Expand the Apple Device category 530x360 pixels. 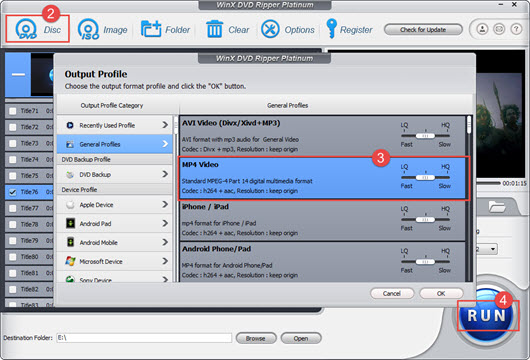tap(114, 205)
